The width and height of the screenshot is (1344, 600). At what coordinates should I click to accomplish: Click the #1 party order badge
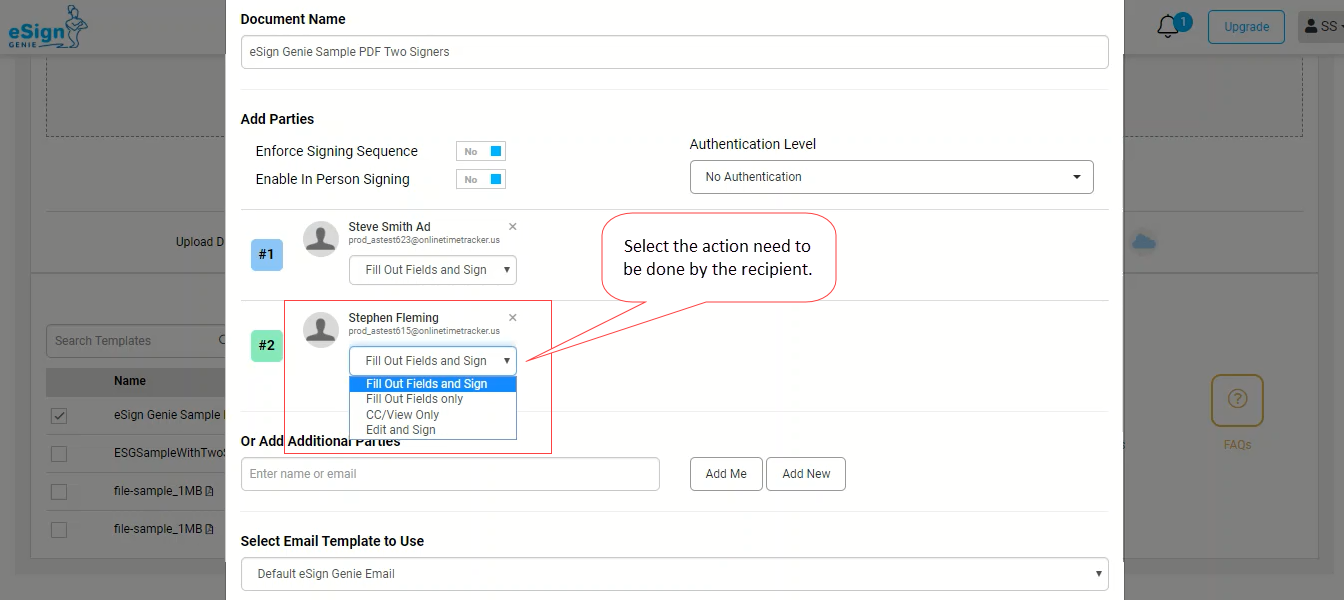(267, 255)
